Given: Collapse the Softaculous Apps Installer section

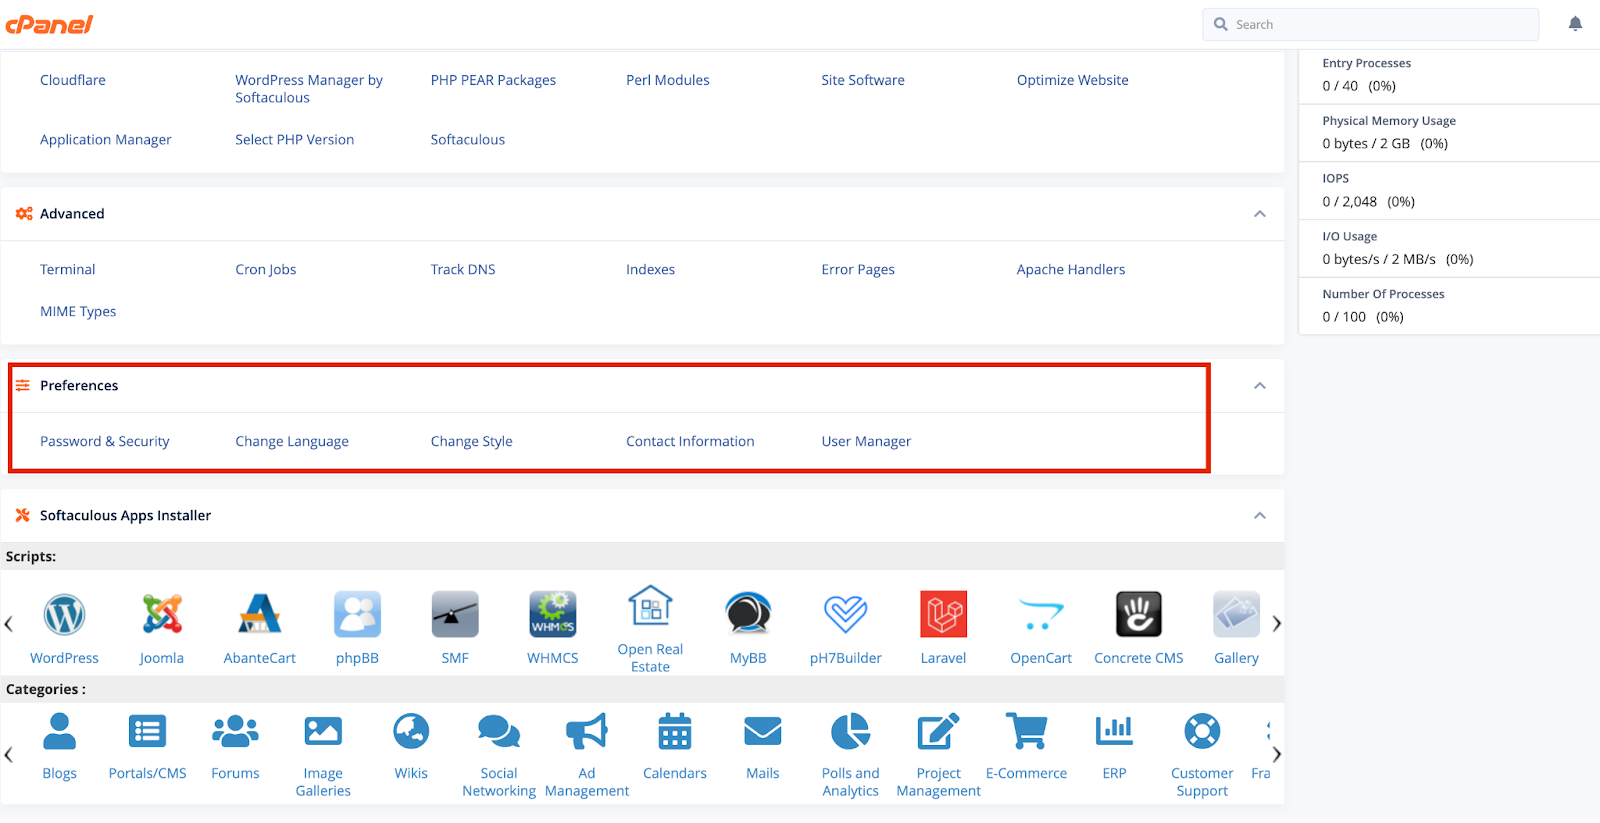Looking at the screenshot, I should coord(1260,516).
